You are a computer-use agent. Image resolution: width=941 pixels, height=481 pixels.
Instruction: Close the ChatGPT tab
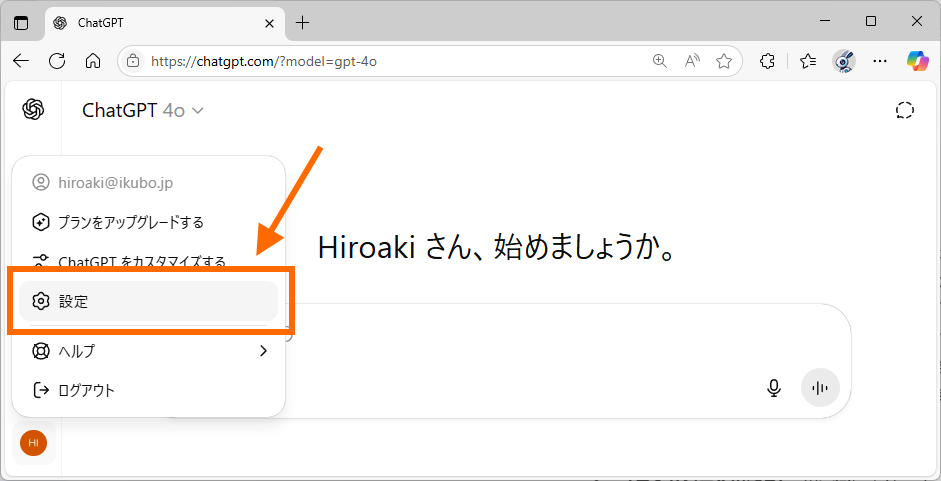(x=269, y=23)
